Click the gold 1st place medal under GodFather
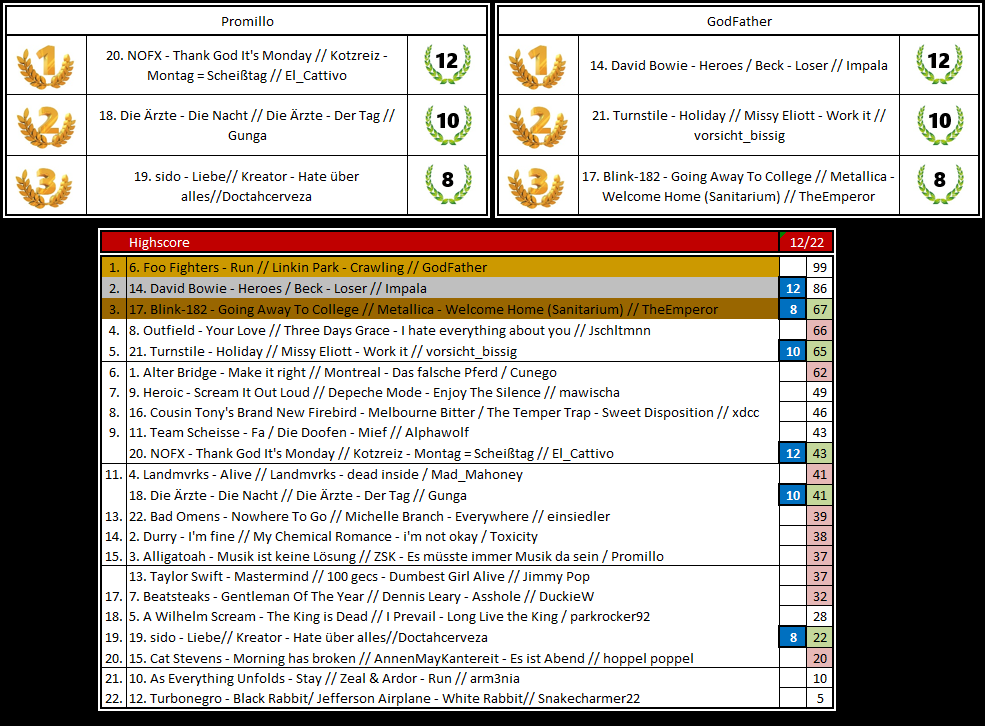 click(538, 65)
